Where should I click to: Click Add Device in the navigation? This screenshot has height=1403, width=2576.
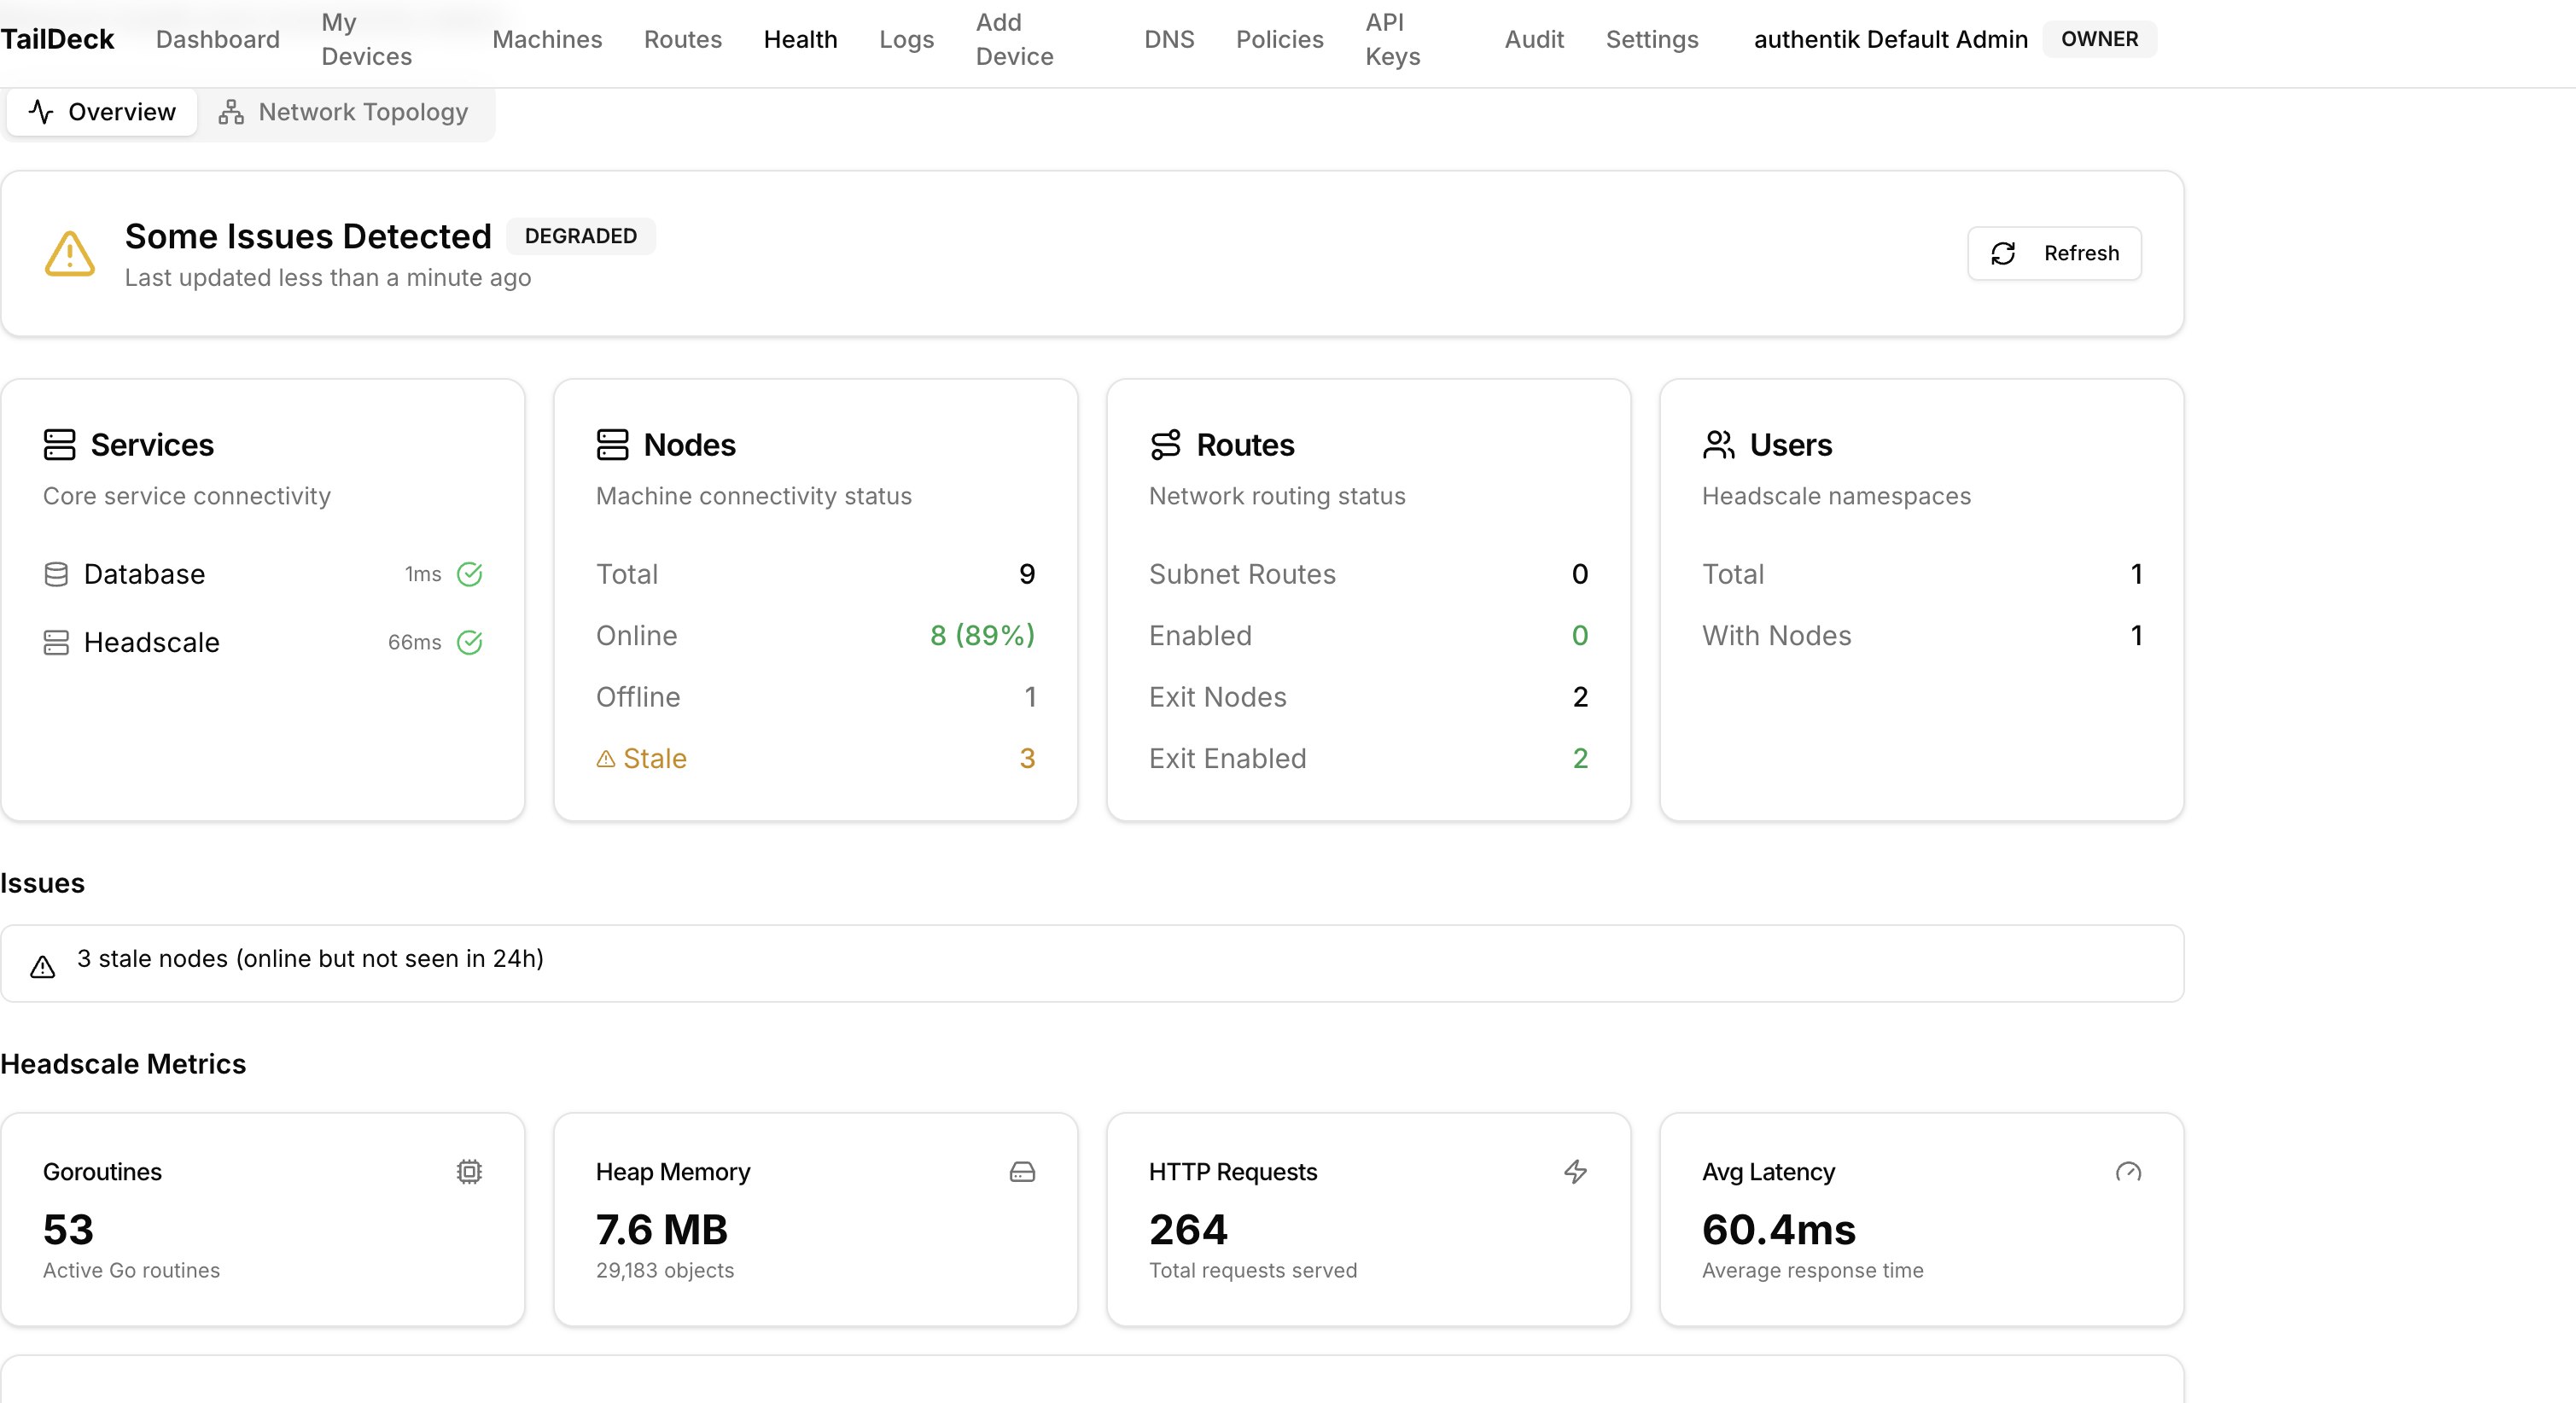(x=1013, y=39)
